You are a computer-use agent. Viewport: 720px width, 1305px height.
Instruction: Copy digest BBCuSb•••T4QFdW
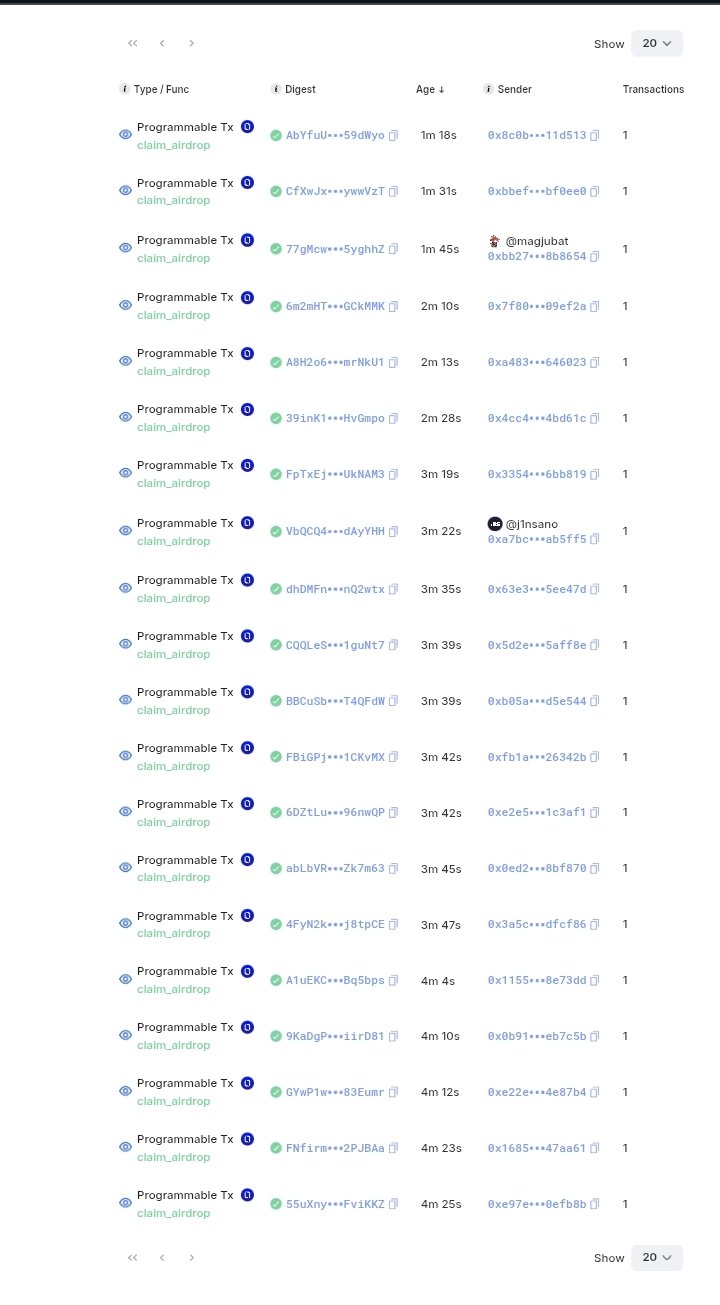393,701
